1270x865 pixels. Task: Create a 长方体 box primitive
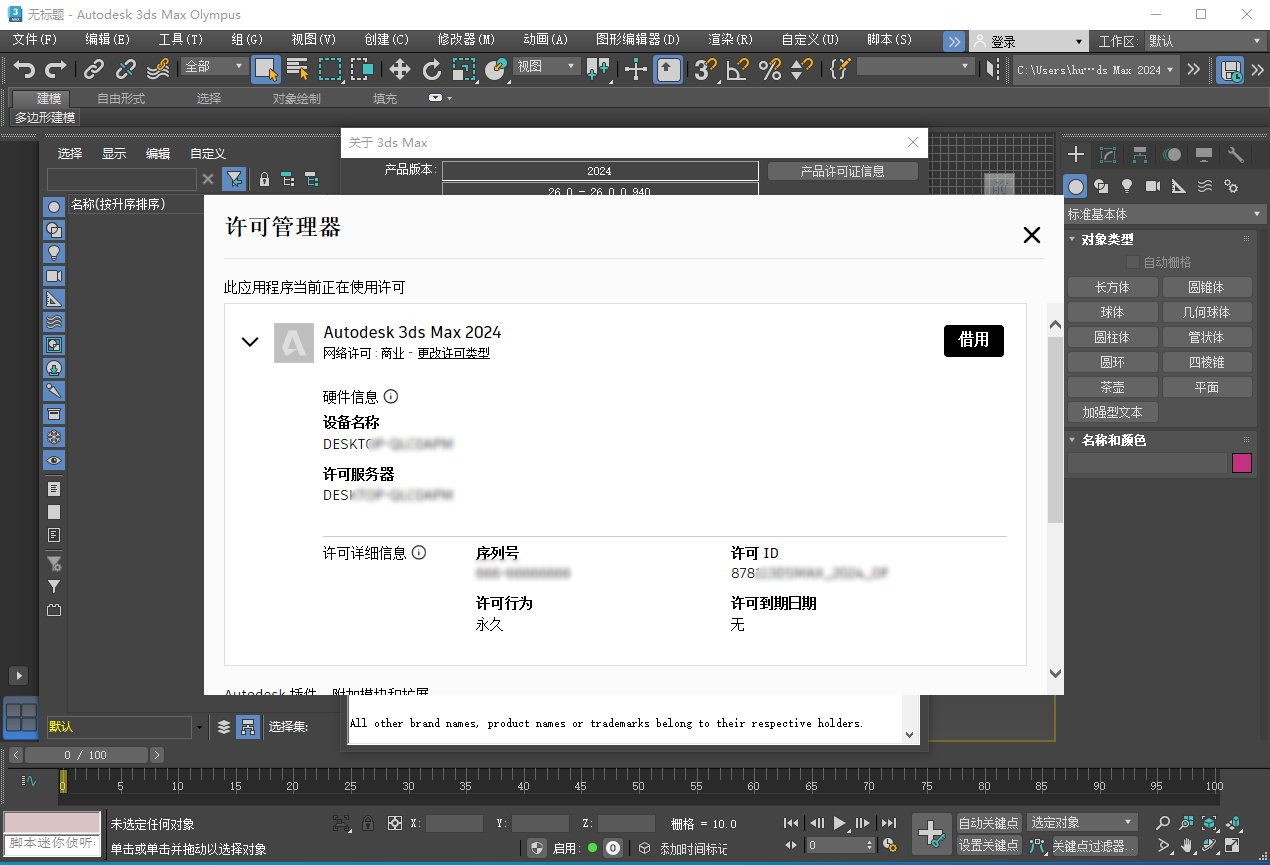[x=1112, y=287]
